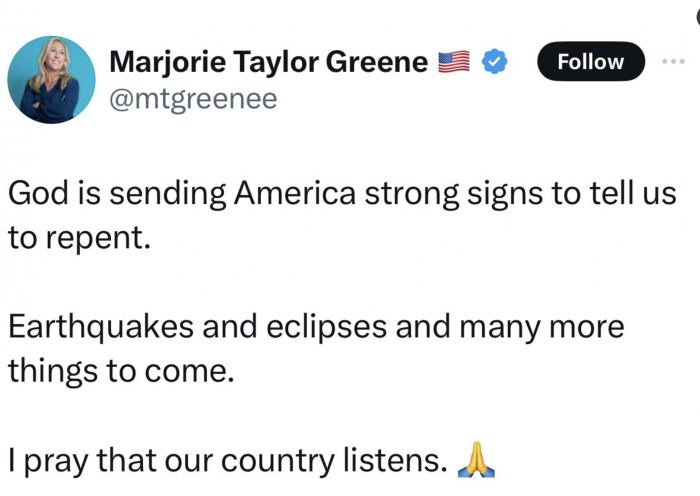Click the praying hands emoji
This screenshot has width=700, height=496.
(x=476, y=460)
